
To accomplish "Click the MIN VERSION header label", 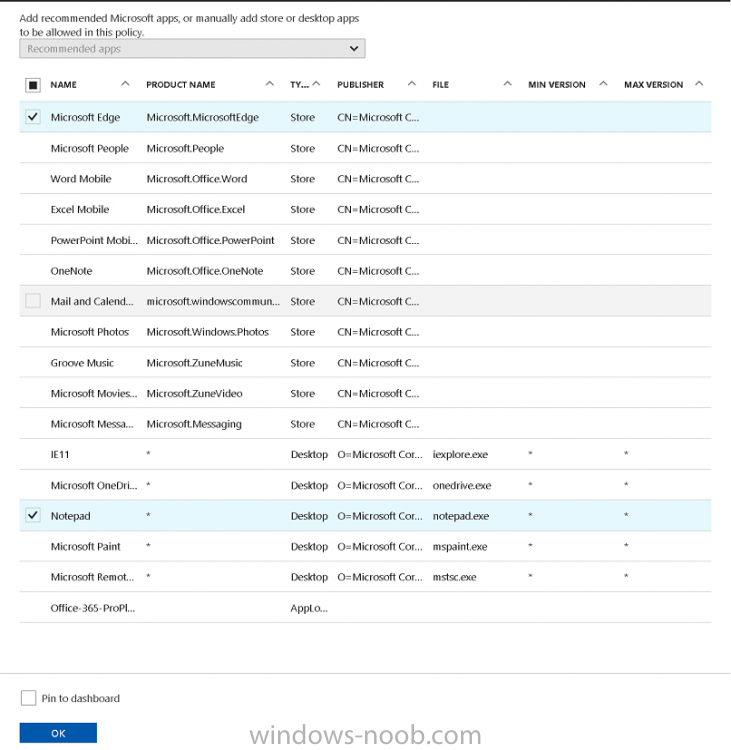I will (557, 85).
